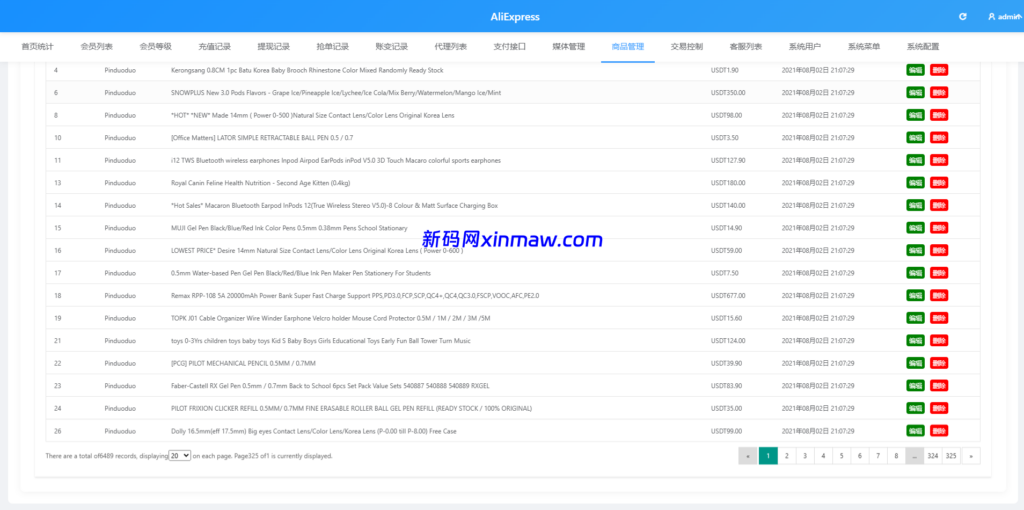Open the 账变记录 tab
Image resolution: width=1024 pixels, height=510 pixels.
pyautogui.click(x=392, y=47)
